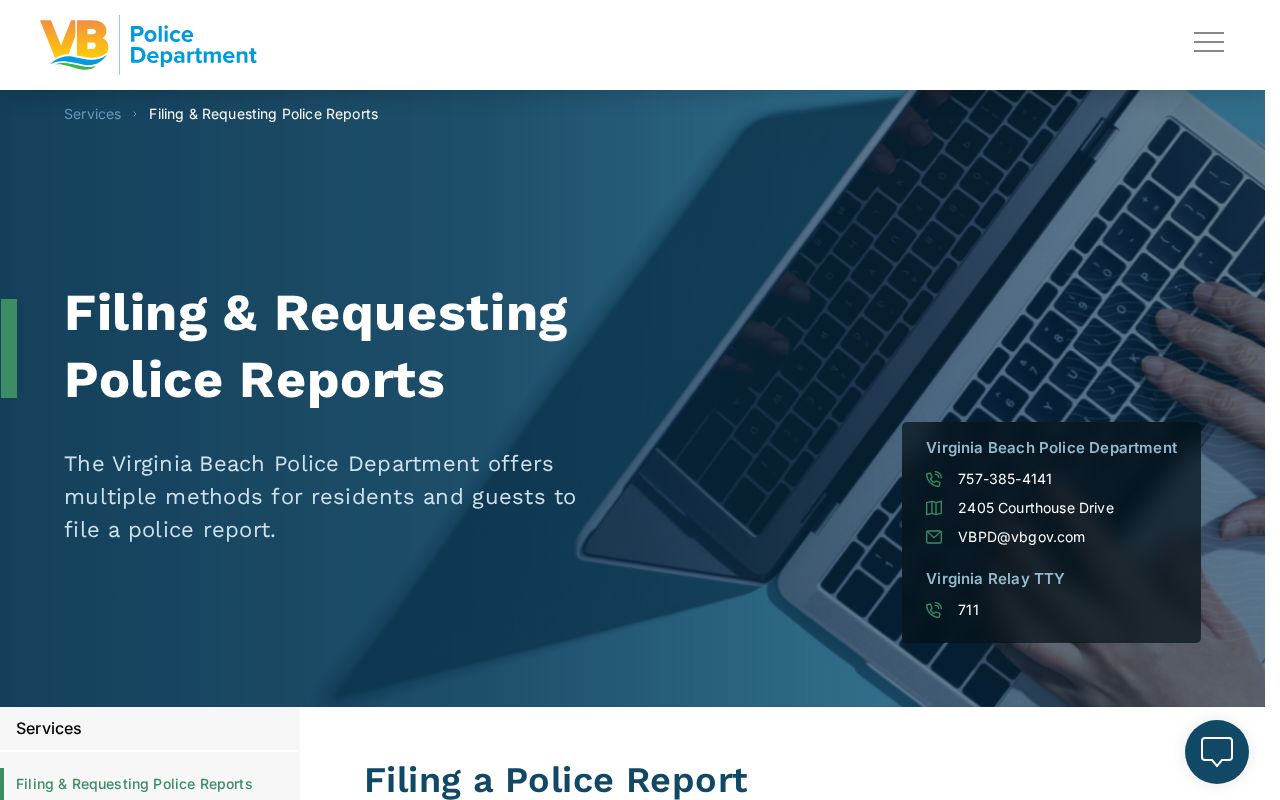The image size is (1280, 800).
Task: Email VBPD@vbgov.com
Action: pos(1021,537)
